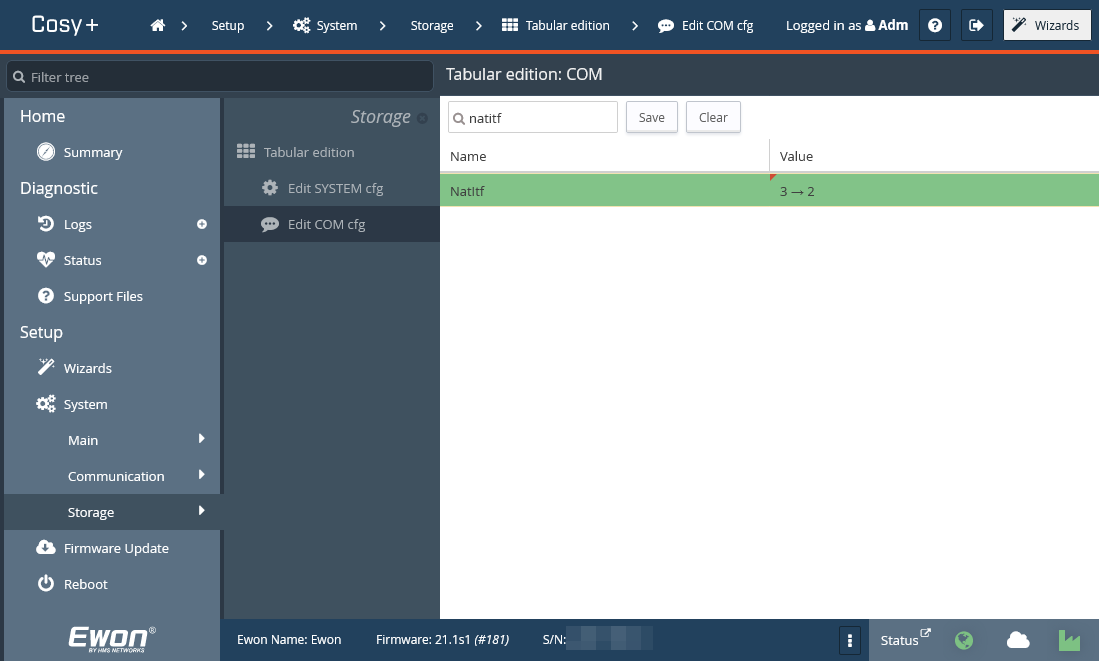Image resolution: width=1099 pixels, height=661 pixels.
Task: Click the Reboot power icon
Action: (x=46, y=583)
